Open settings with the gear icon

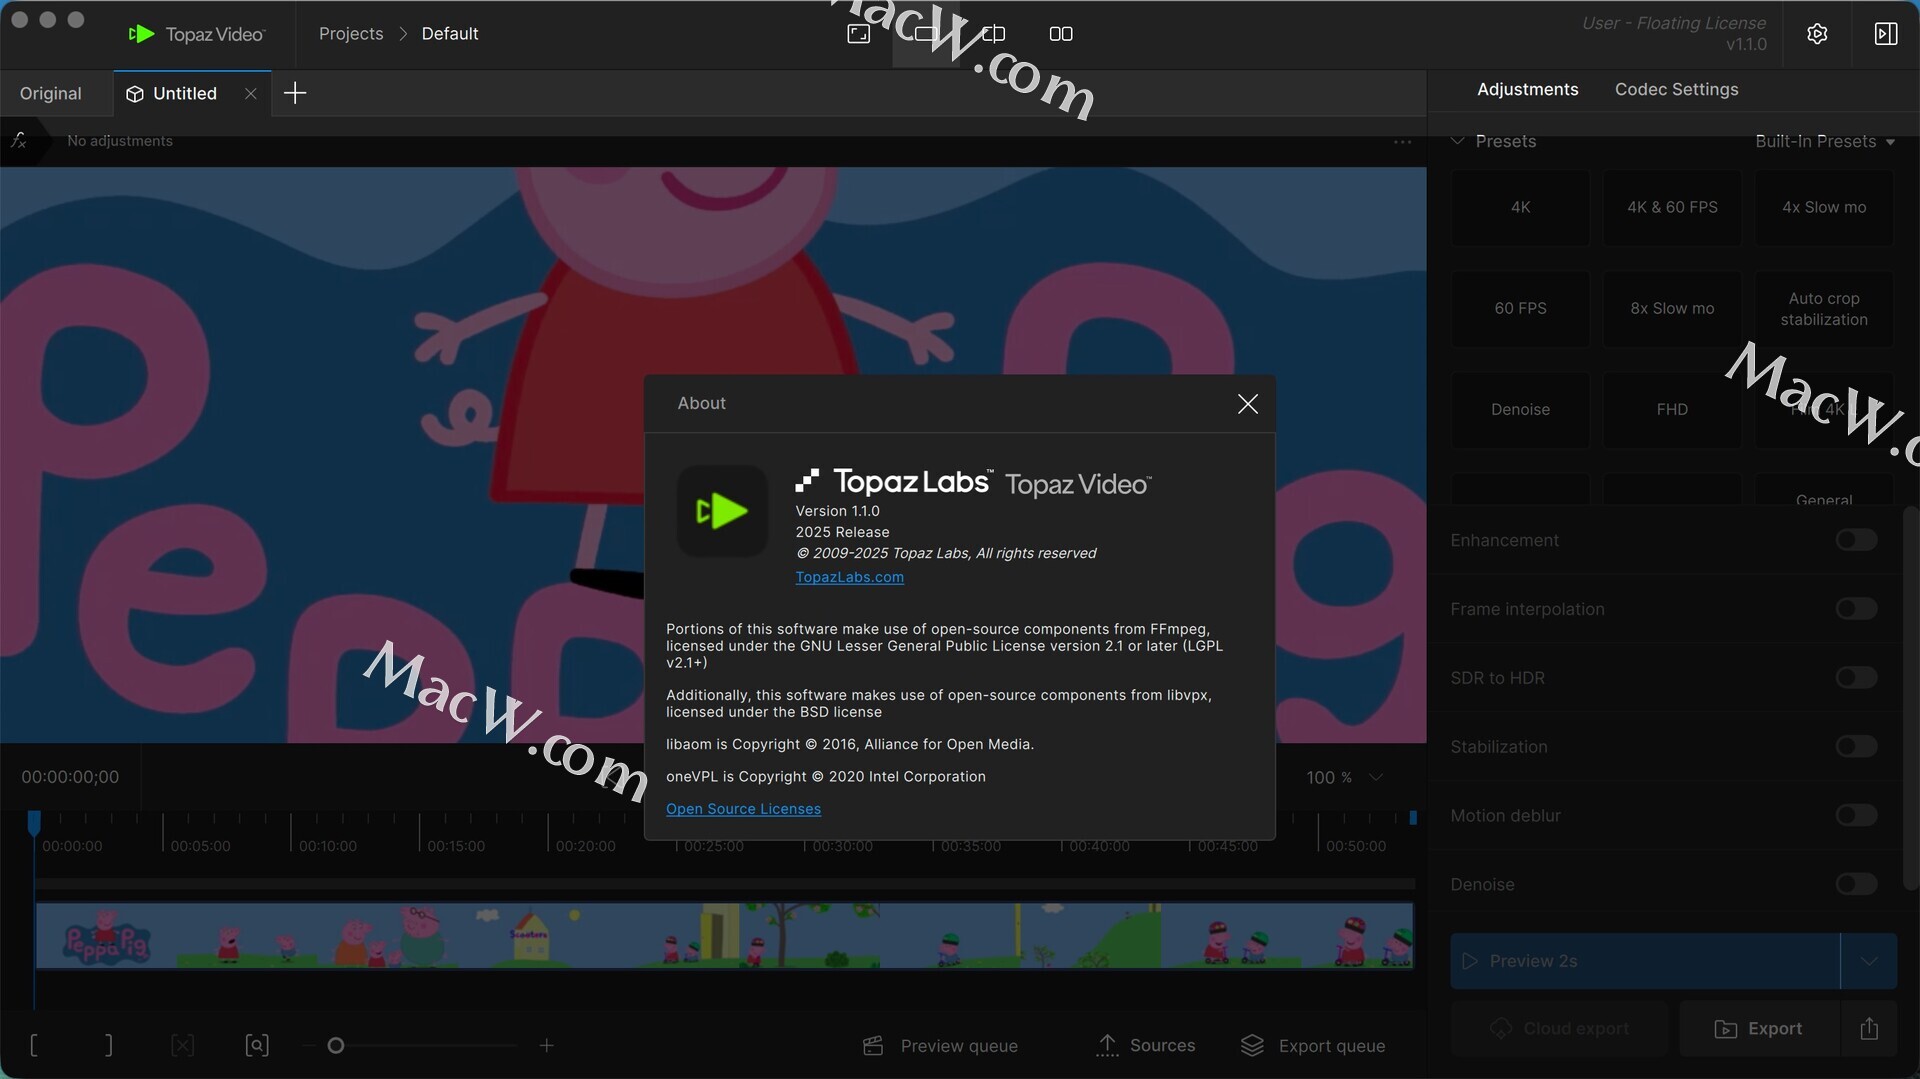click(x=1817, y=34)
